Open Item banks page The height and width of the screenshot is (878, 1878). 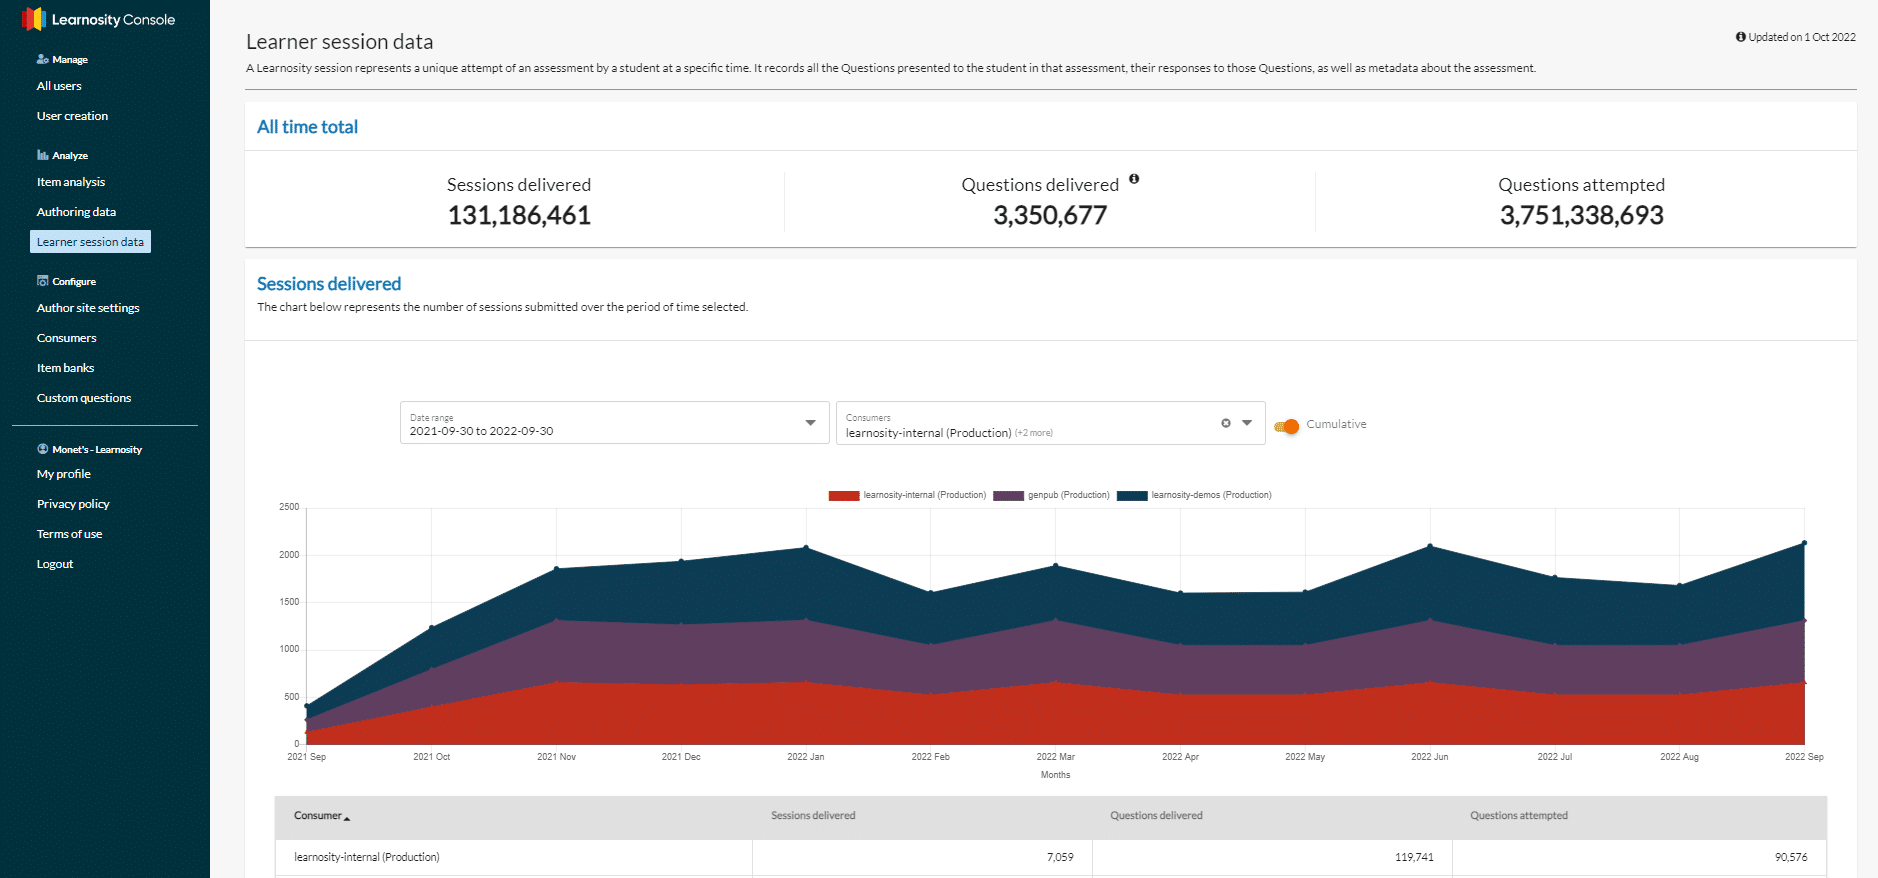pyautogui.click(x=65, y=368)
